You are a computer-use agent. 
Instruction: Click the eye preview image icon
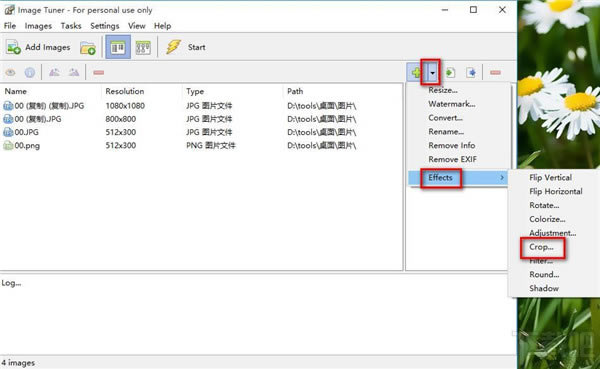click(10, 72)
